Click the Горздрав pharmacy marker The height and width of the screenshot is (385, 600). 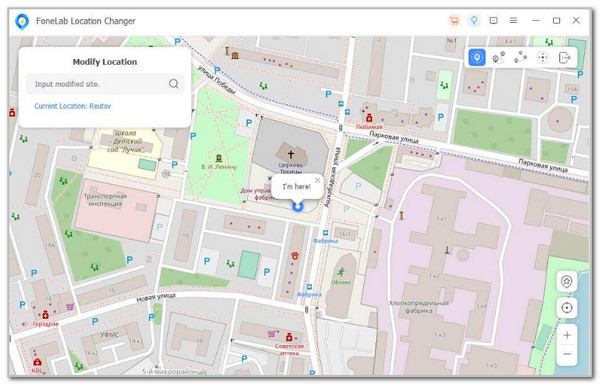point(45,315)
